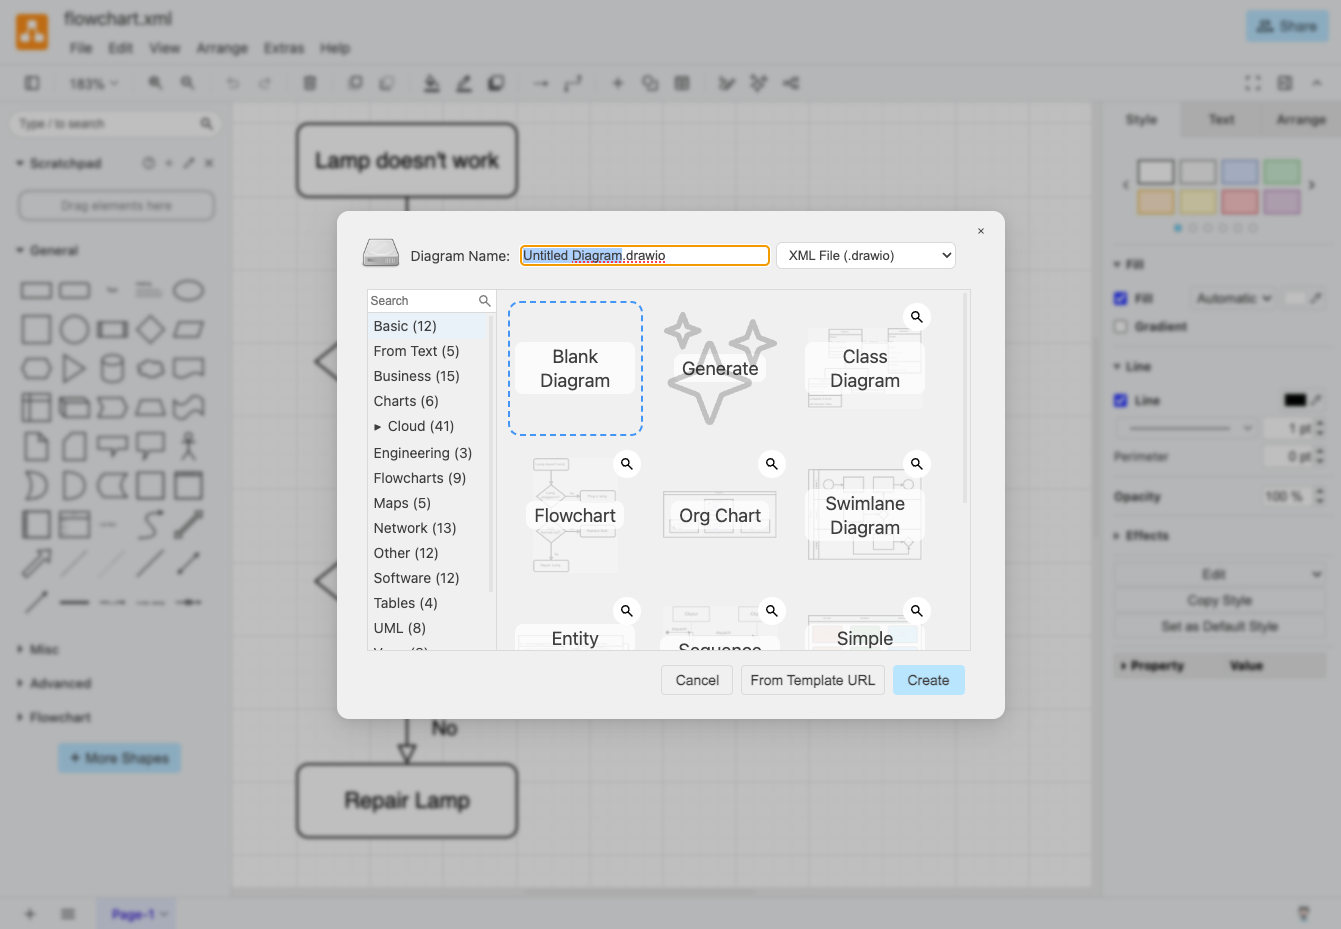The width and height of the screenshot is (1341, 929).
Task: Click the magnifier icon on the Flowchart template
Action: point(626,464)
